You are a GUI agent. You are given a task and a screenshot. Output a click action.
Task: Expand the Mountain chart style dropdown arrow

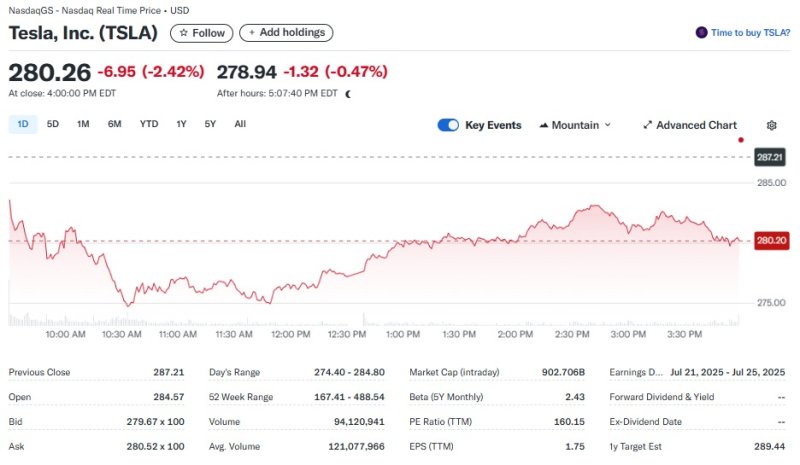608,125
